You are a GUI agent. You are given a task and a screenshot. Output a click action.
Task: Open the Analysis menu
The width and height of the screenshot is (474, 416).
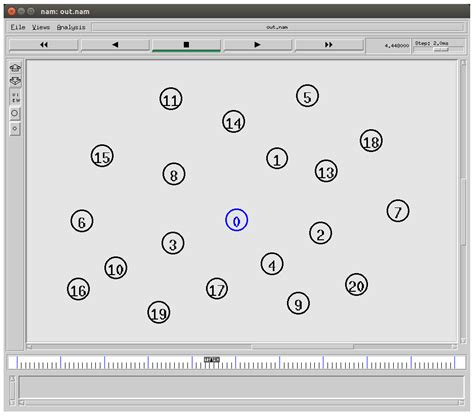pos(71,27)
